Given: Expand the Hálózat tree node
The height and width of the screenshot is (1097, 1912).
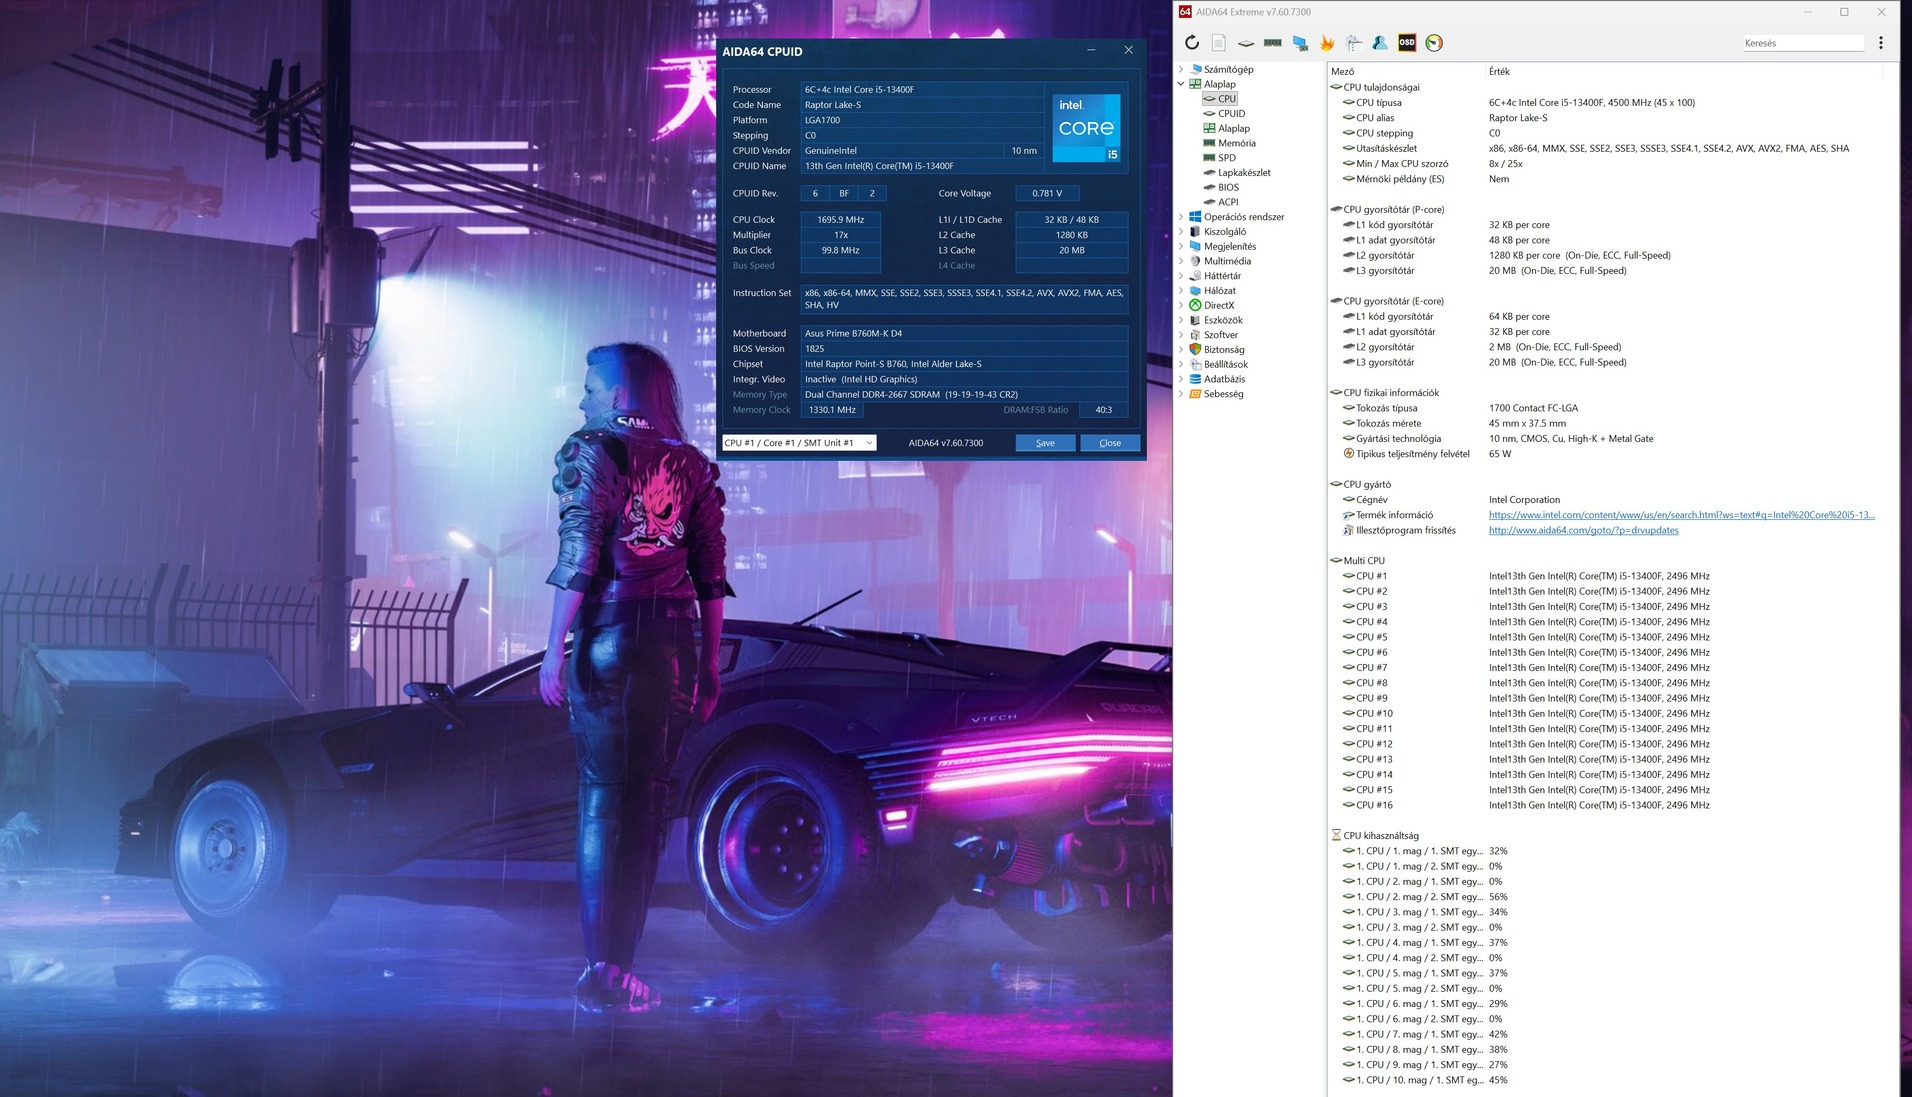Looking at the screenshot, I should point(1181,291).
